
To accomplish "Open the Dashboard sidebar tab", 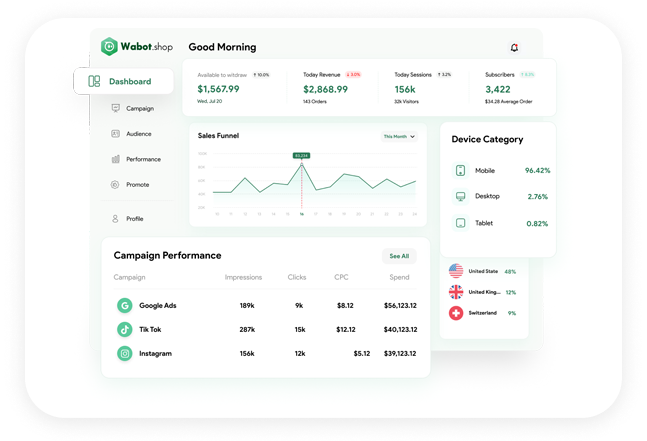I will click(x=122, y=81).
